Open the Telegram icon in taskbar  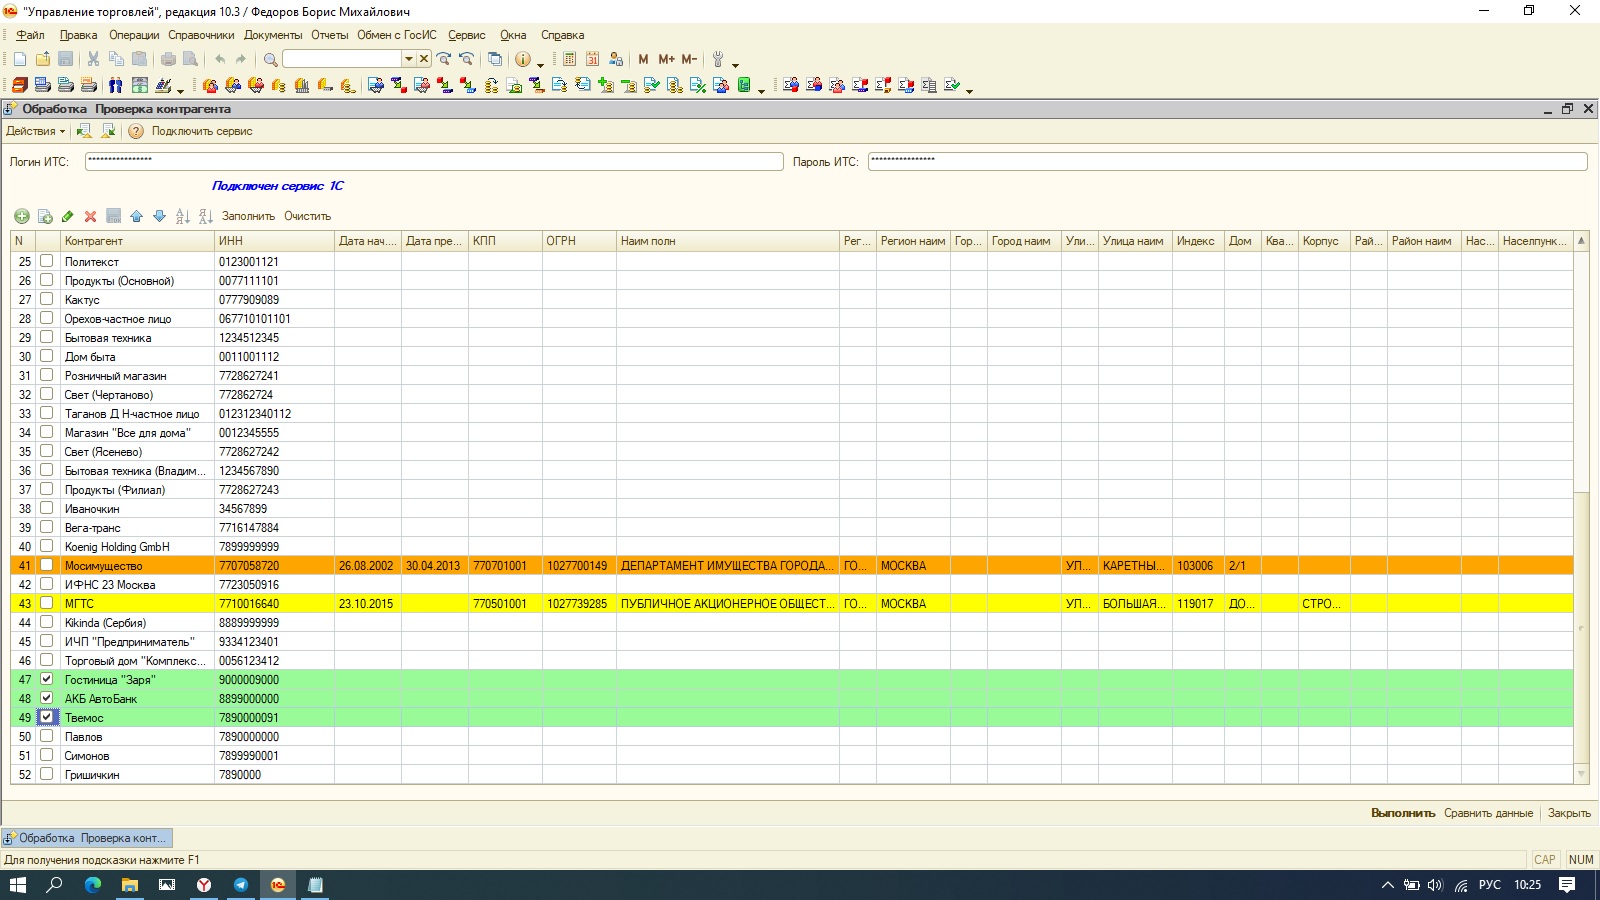[241, 885]
